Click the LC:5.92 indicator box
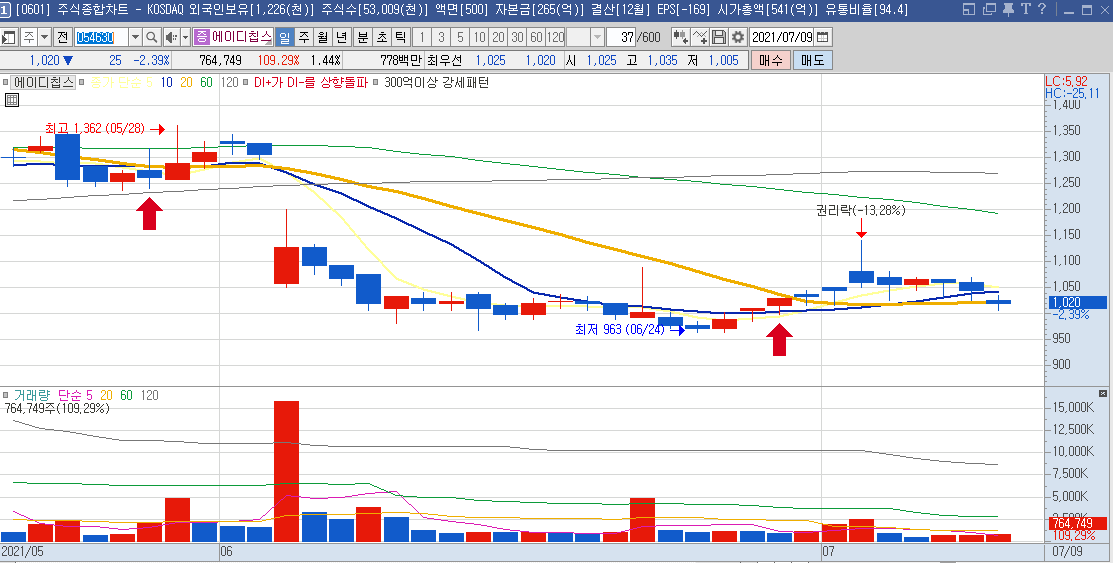This screenshot has width=1113, height=563. (1066, 82)
